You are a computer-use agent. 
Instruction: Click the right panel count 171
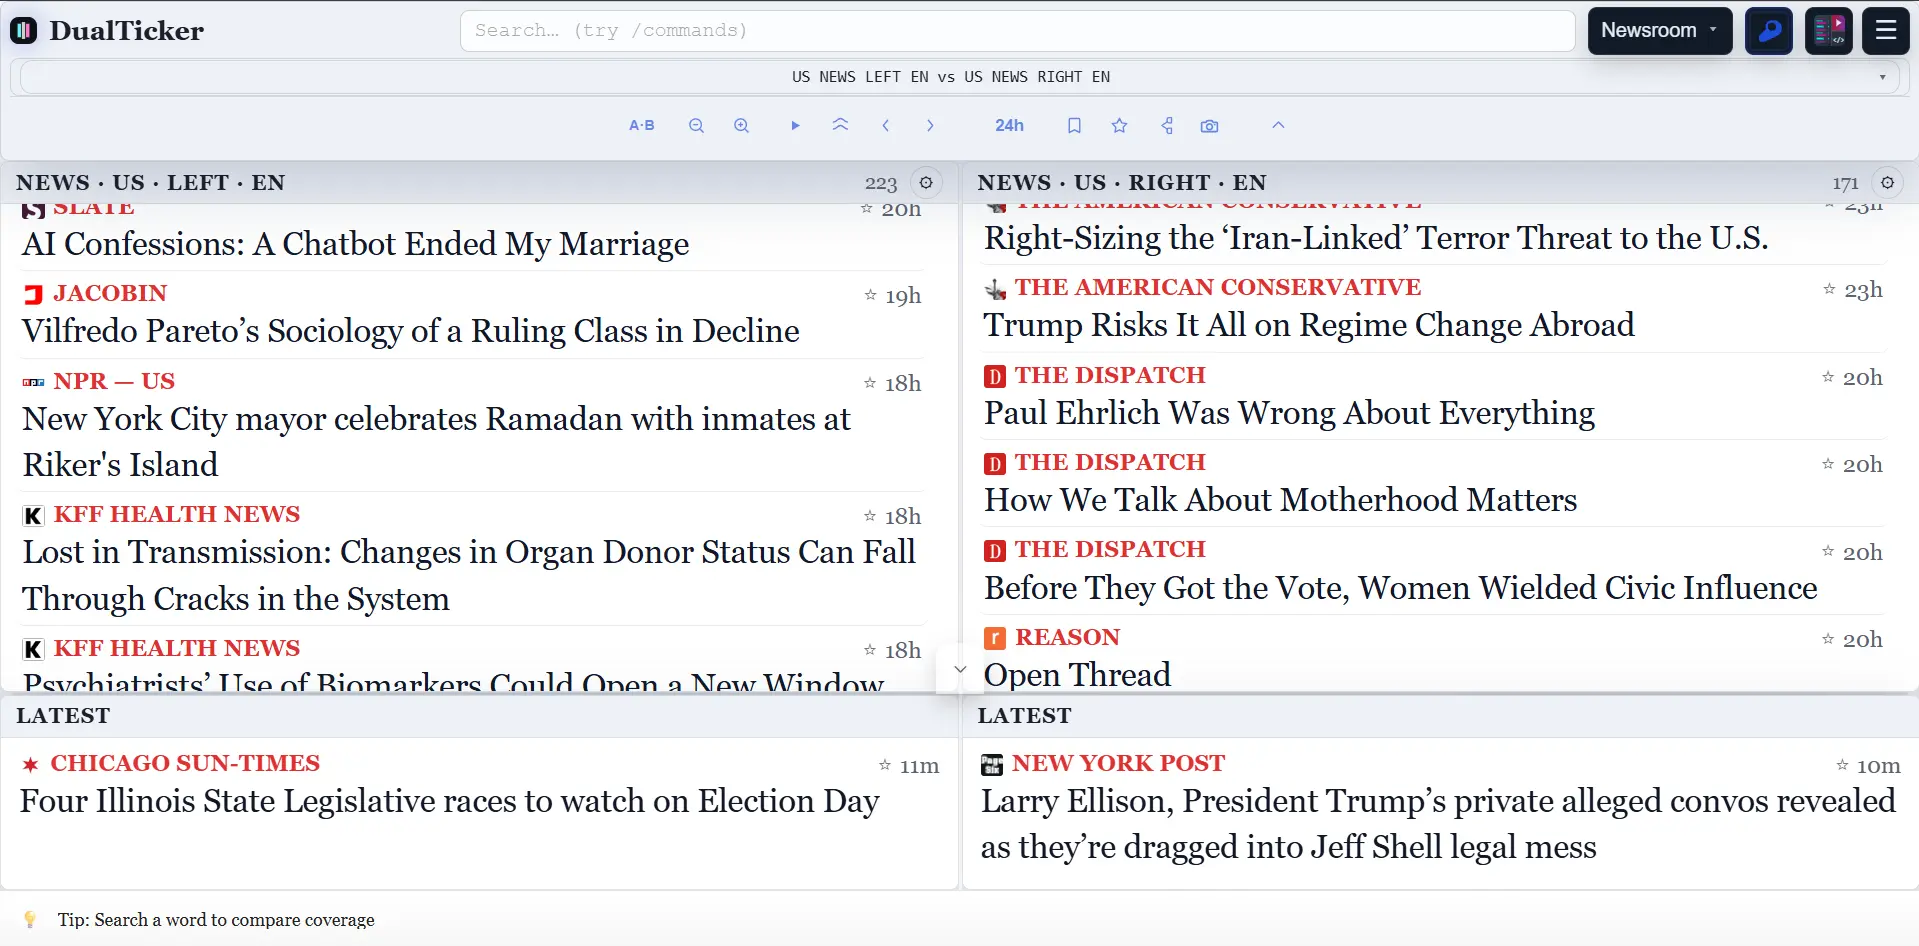[1845, 184]
